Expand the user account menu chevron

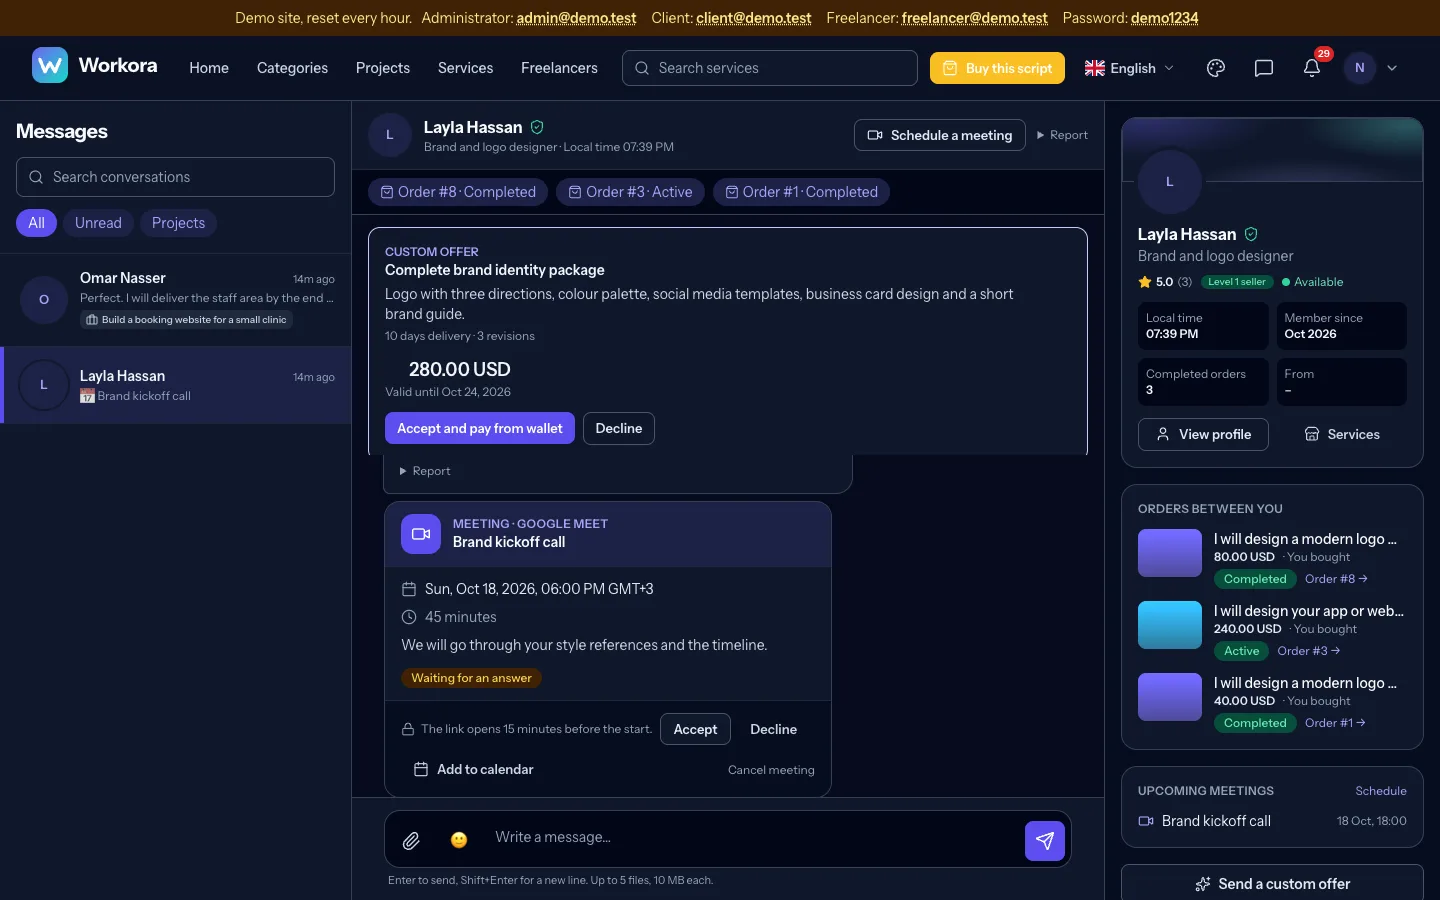[1392, 68]
